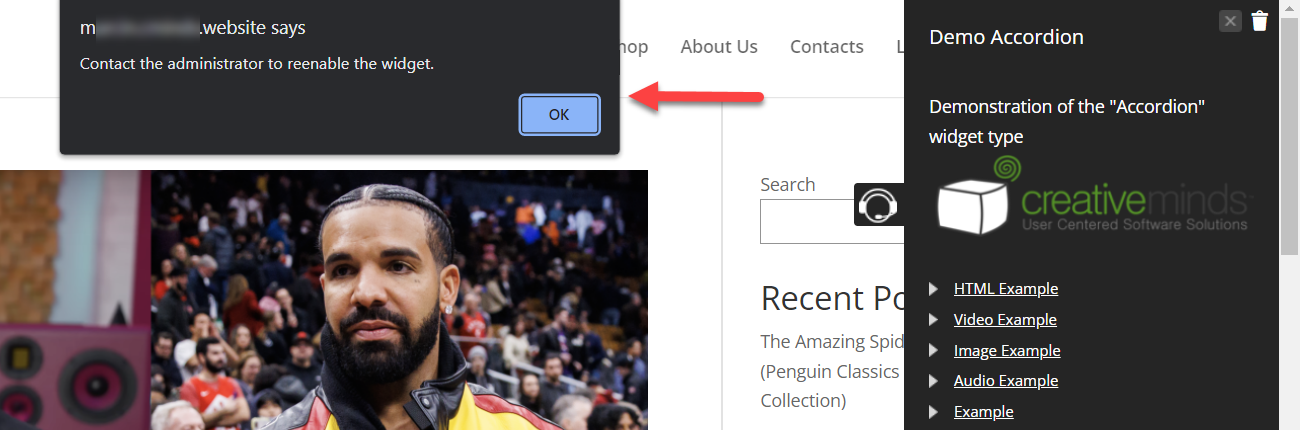The height and width of the screenshot is (430, 1300).
Task: Open The Amazing Spider recent post link
Action: coord(832,342)
